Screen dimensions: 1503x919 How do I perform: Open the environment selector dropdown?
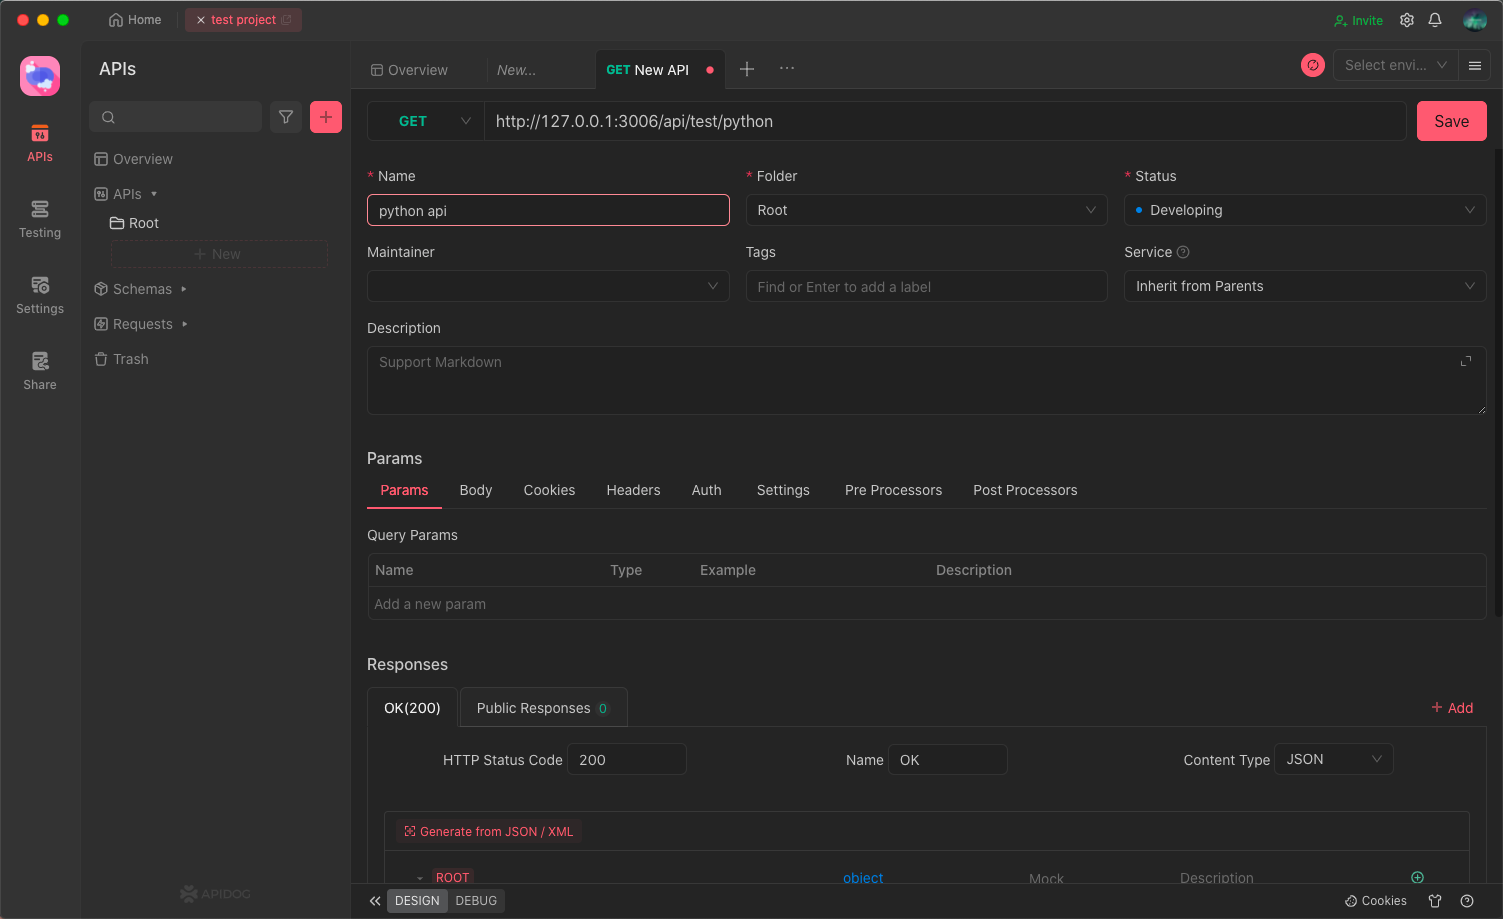(x=1396, y=65)
